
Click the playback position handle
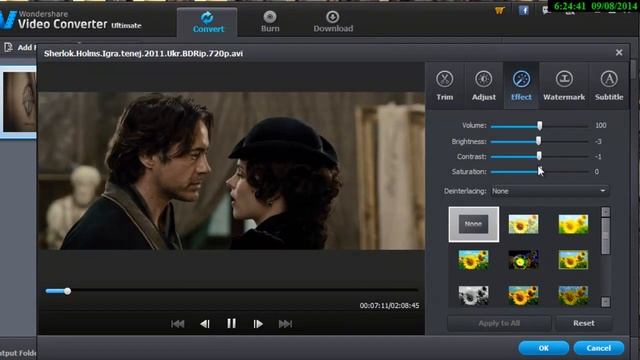point(67,291)
